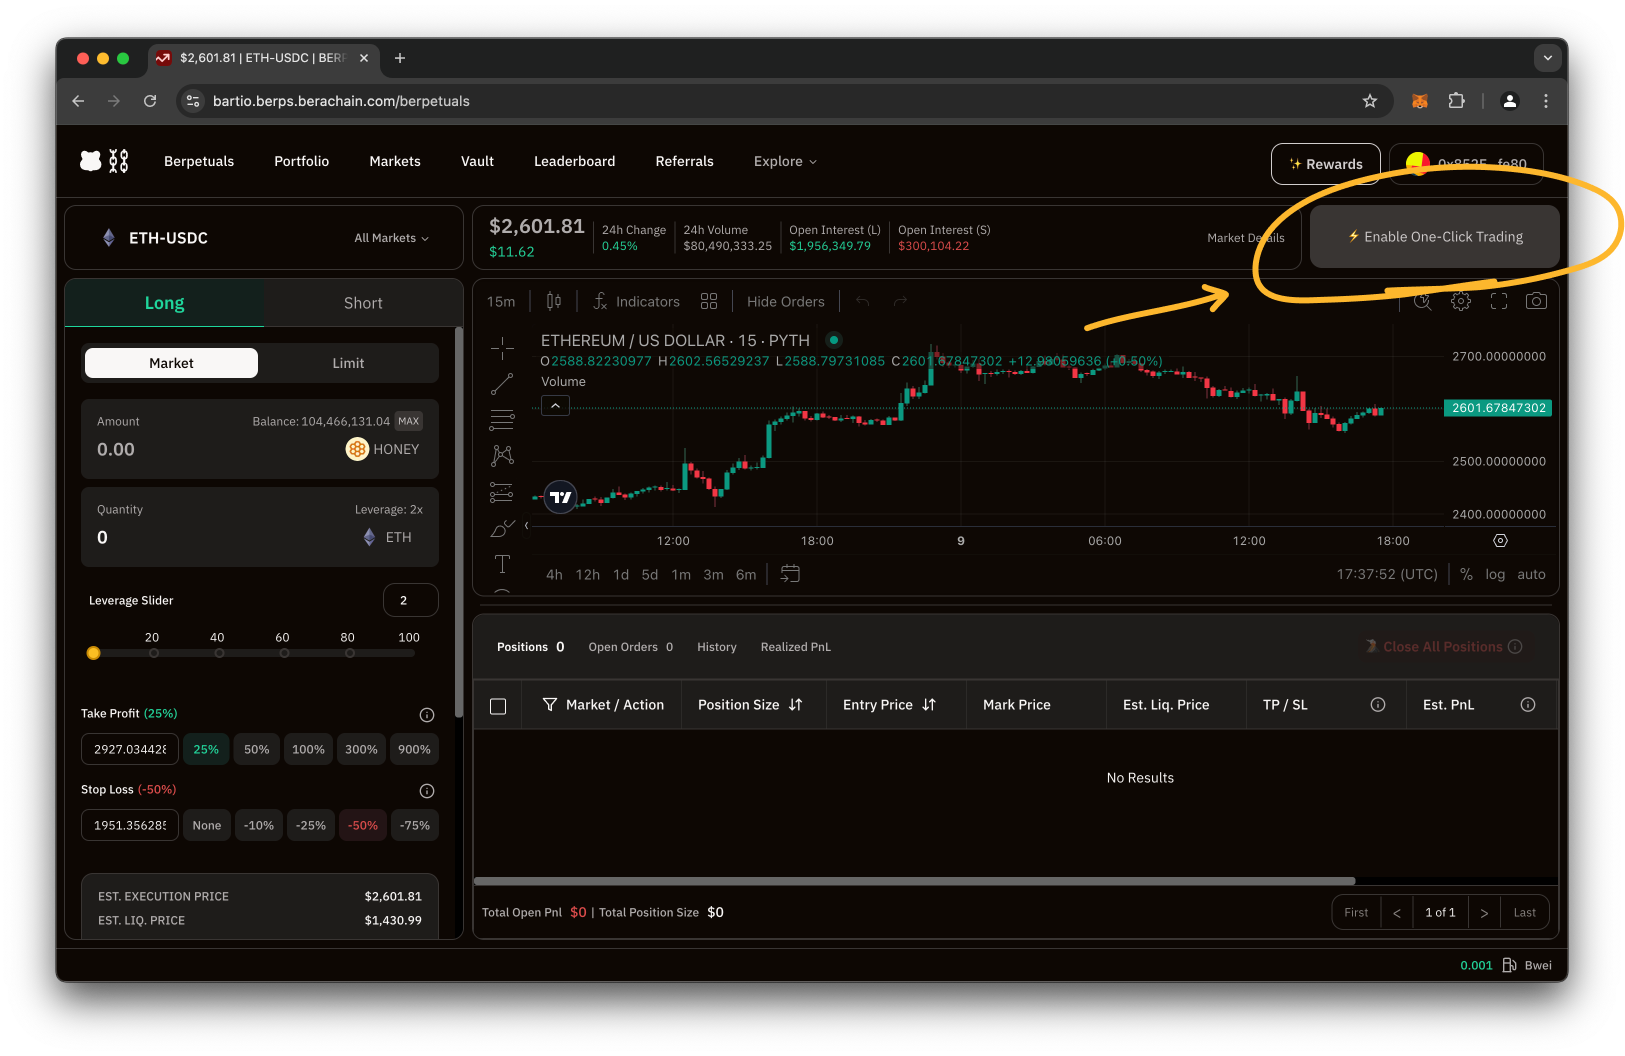1625x1056 pixels.
Task: Show Est. PnL column info
Action: click(1528, 705)
